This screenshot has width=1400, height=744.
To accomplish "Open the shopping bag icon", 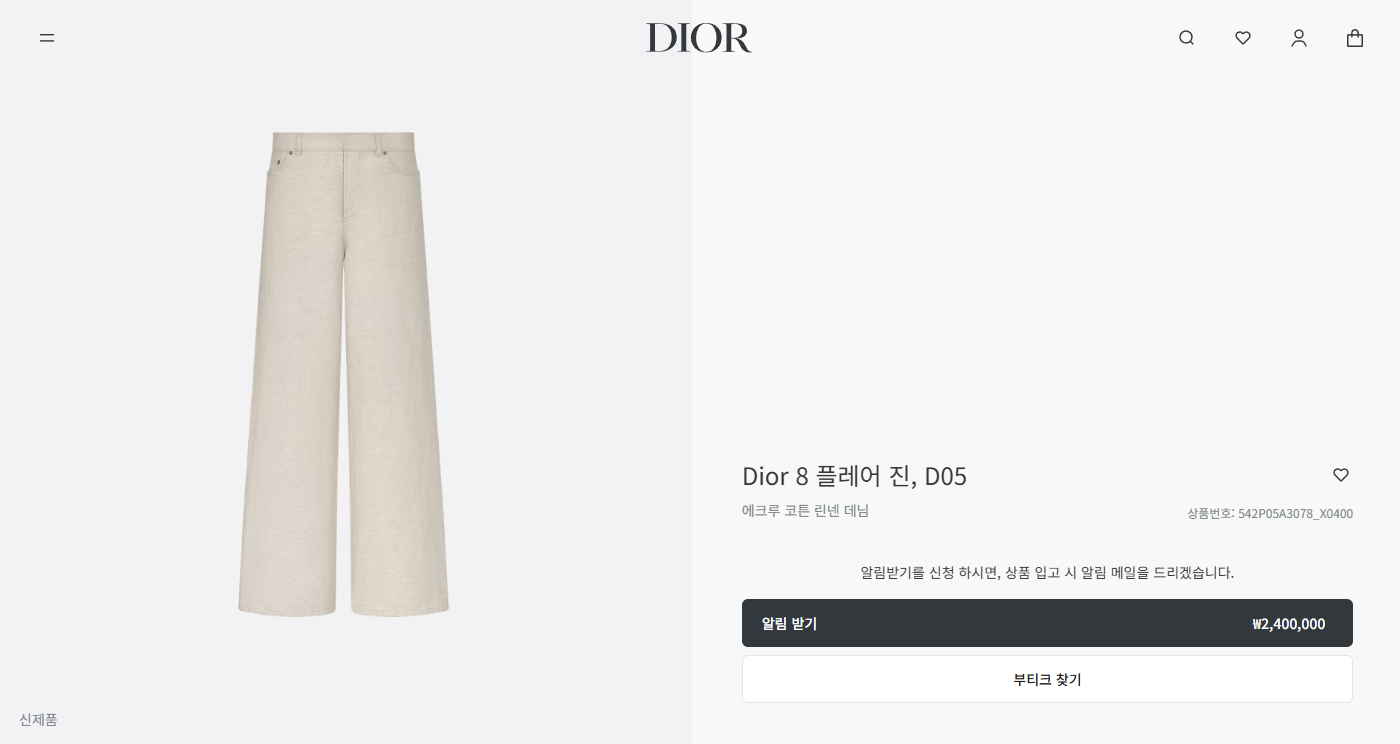I will pos(1354,38).
